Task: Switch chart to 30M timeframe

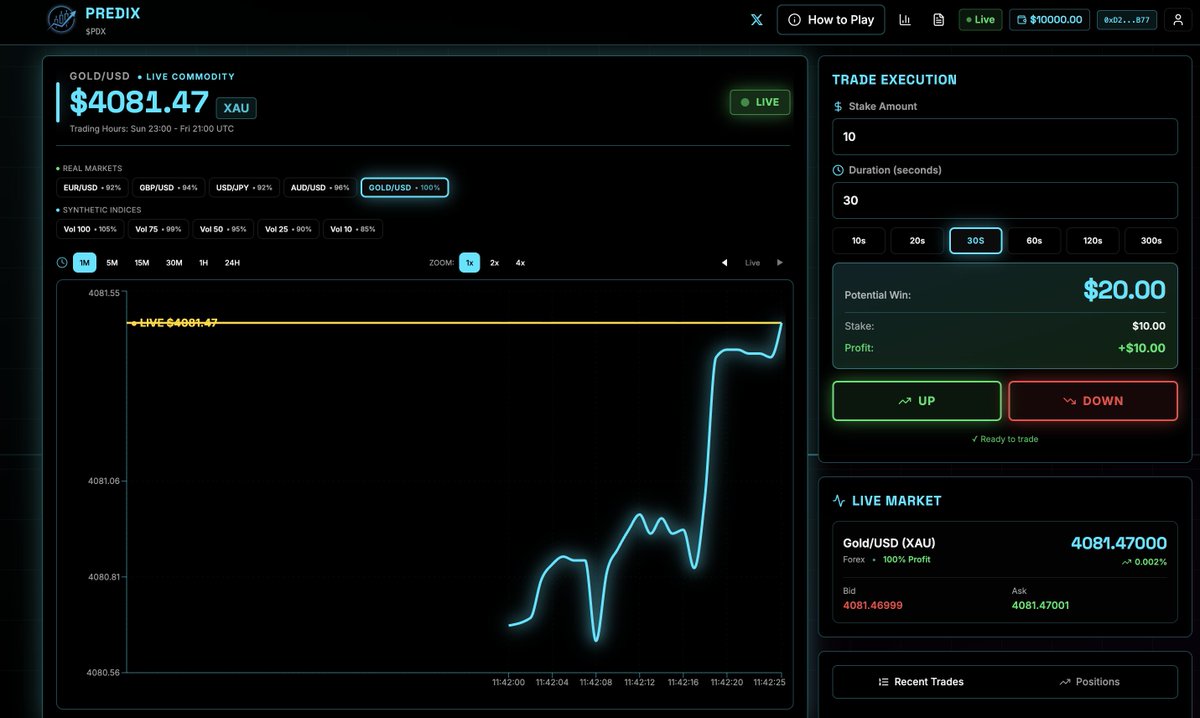Action: [174, 263]
